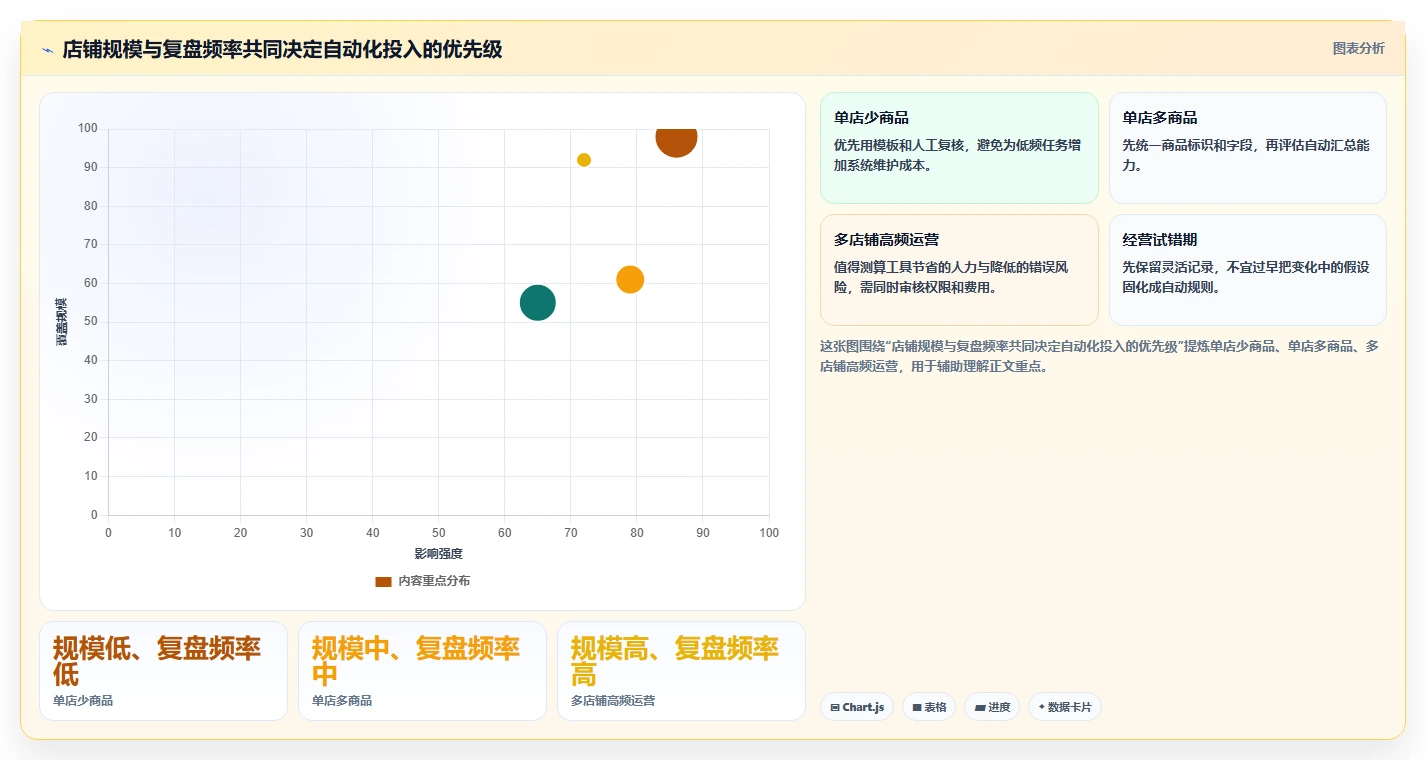Click the lightning icon beside the title
1426x760 pixels.
pos(47,50)
